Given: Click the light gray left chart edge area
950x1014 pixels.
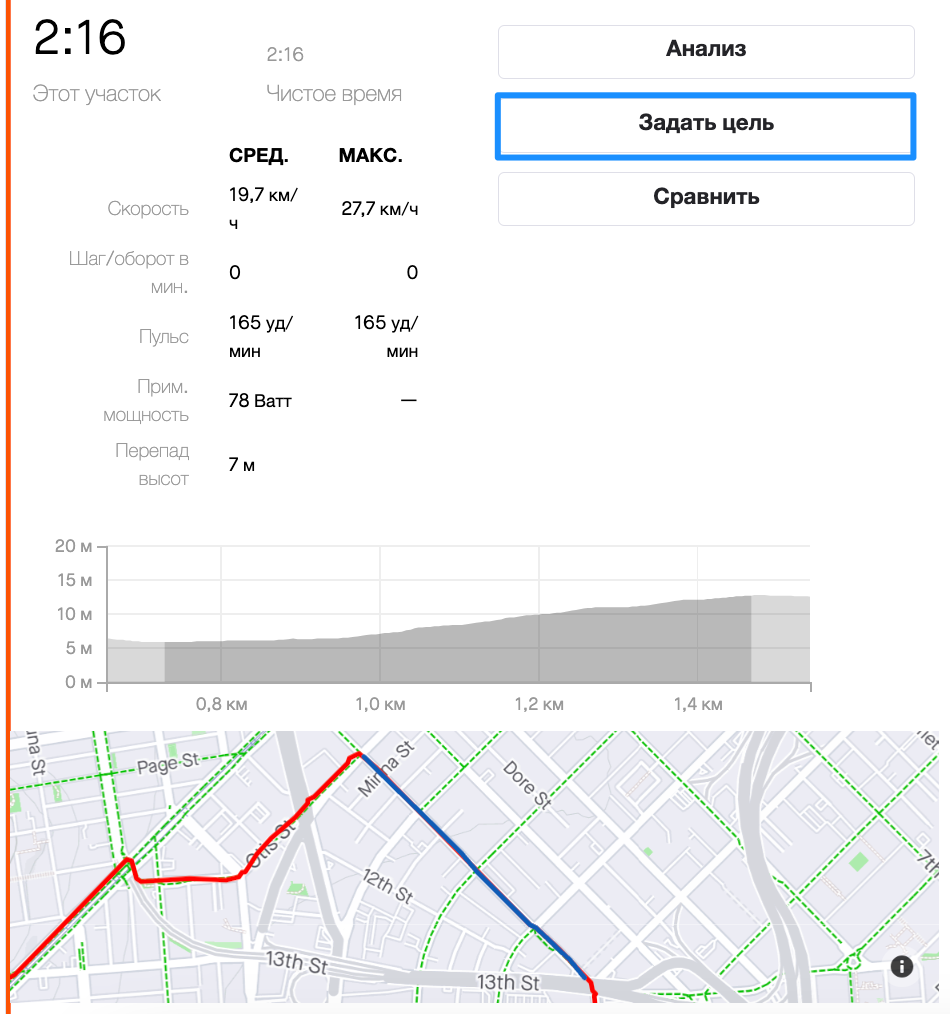Looking at the screenshot, I should click(136, 661).
